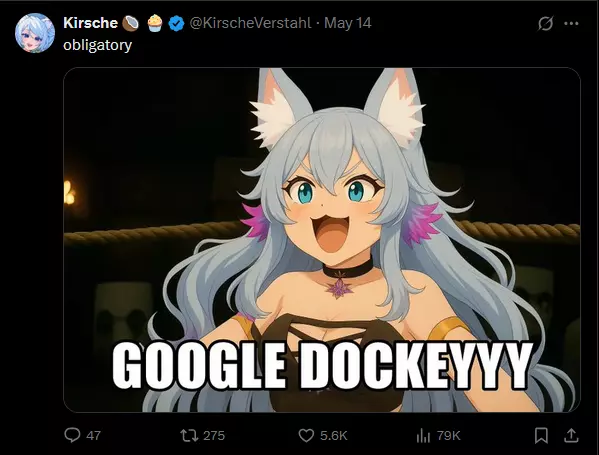
Task: Bookmark this post with the bookmark icon
Action: [541, 435]
